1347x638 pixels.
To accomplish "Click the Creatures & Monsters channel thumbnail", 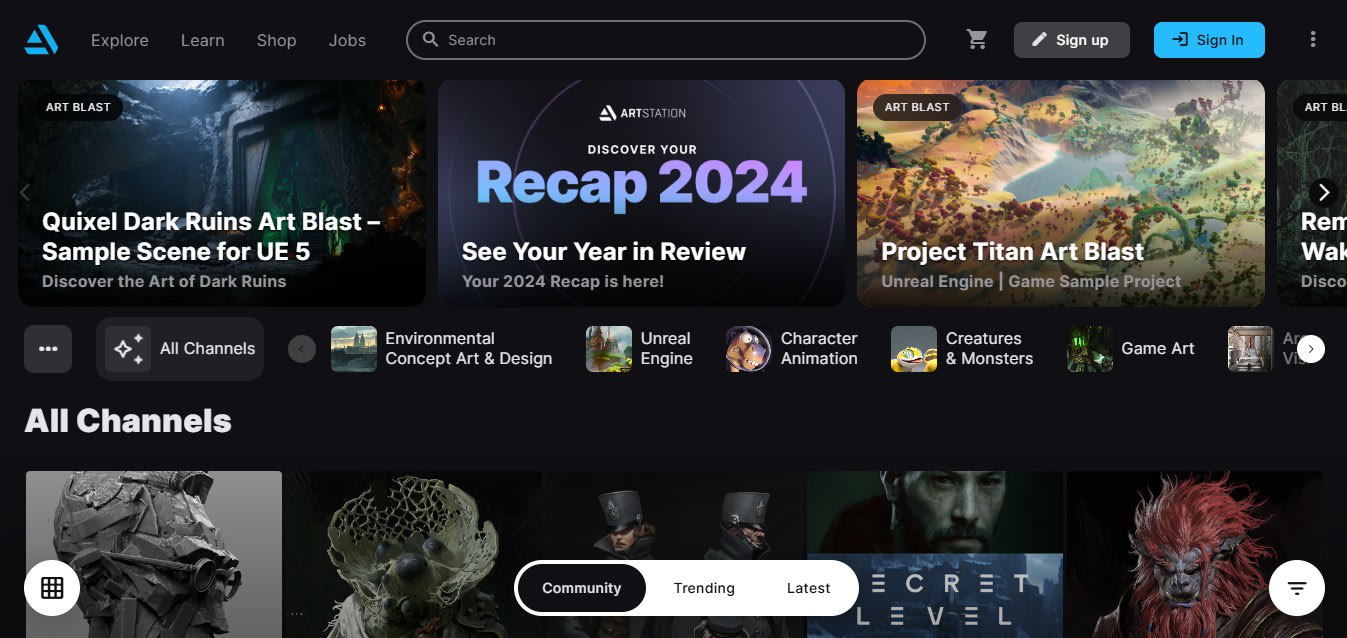I will click(914, 349).
